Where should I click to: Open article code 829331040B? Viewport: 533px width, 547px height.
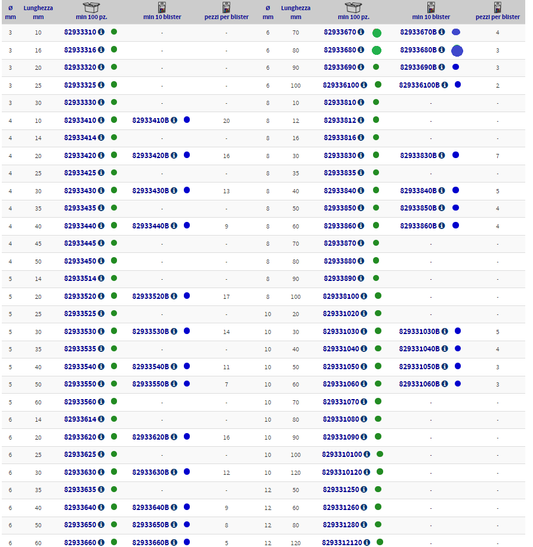(x=419, y=349)
